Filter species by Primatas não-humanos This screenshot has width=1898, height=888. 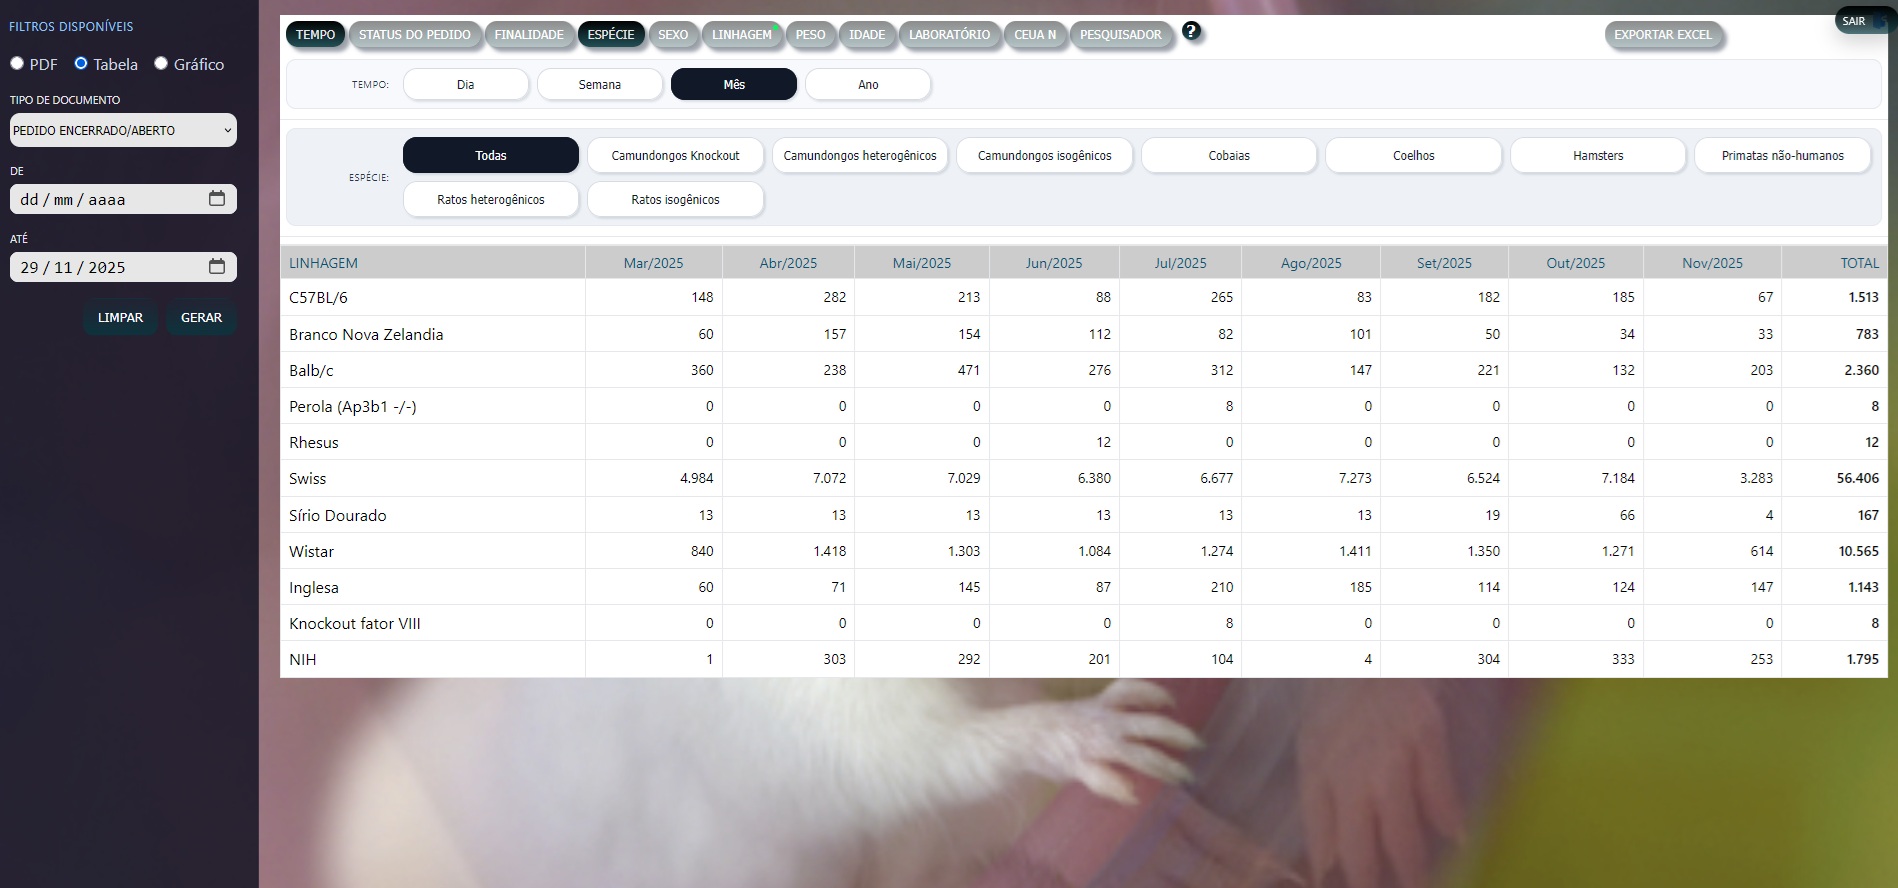click(1782, 156)
